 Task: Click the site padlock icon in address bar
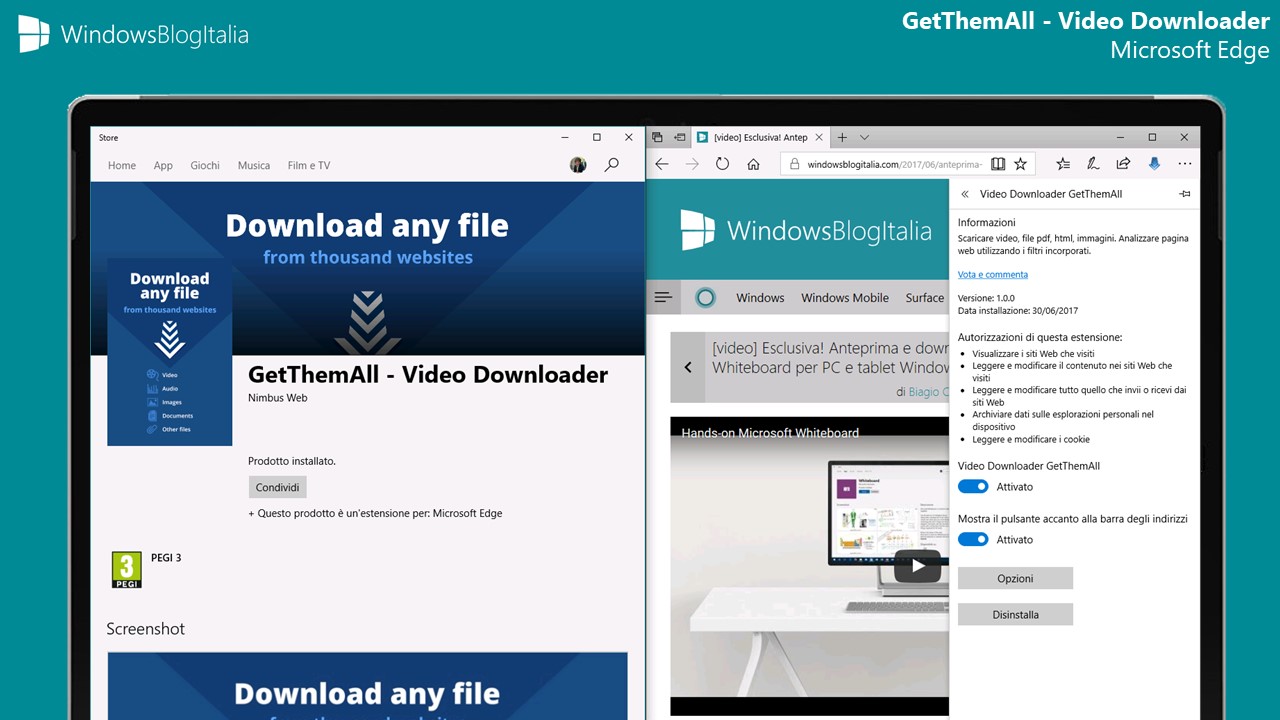(794, 164)
